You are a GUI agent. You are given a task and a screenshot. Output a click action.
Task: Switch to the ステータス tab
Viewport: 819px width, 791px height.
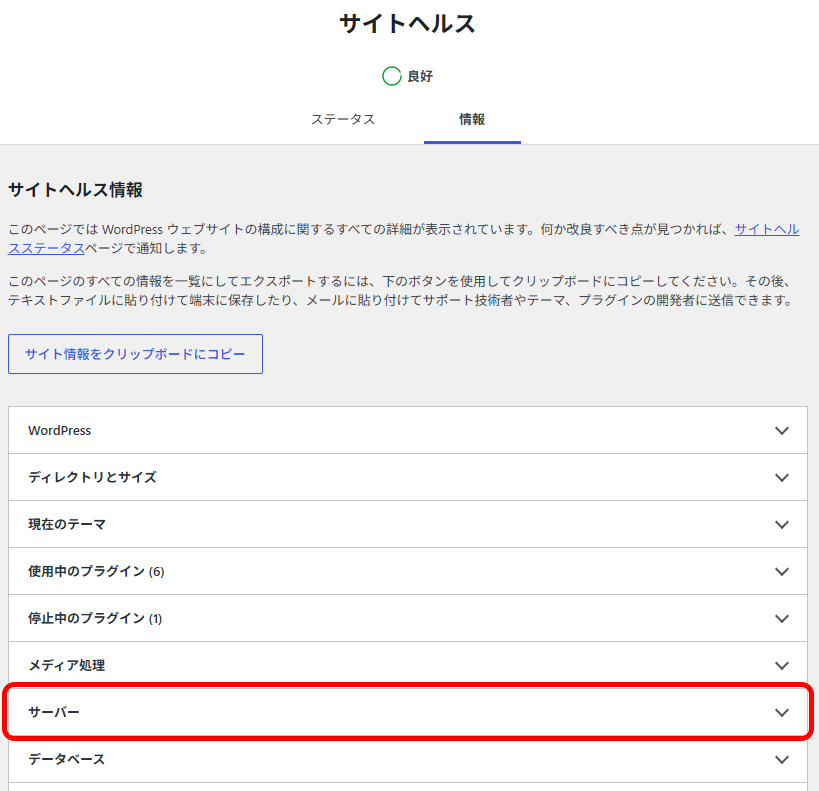click(x=343, y=120)
